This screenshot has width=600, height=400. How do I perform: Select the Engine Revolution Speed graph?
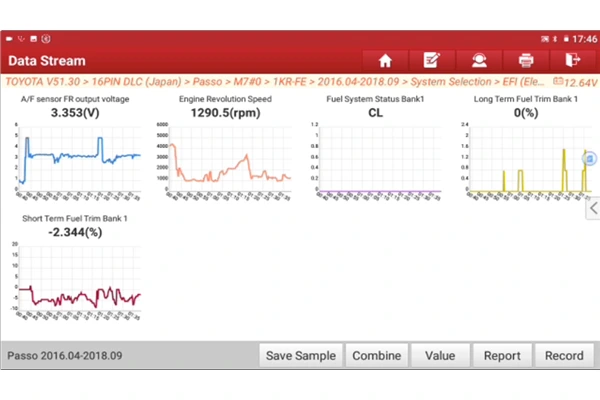[x=224, y=162]
